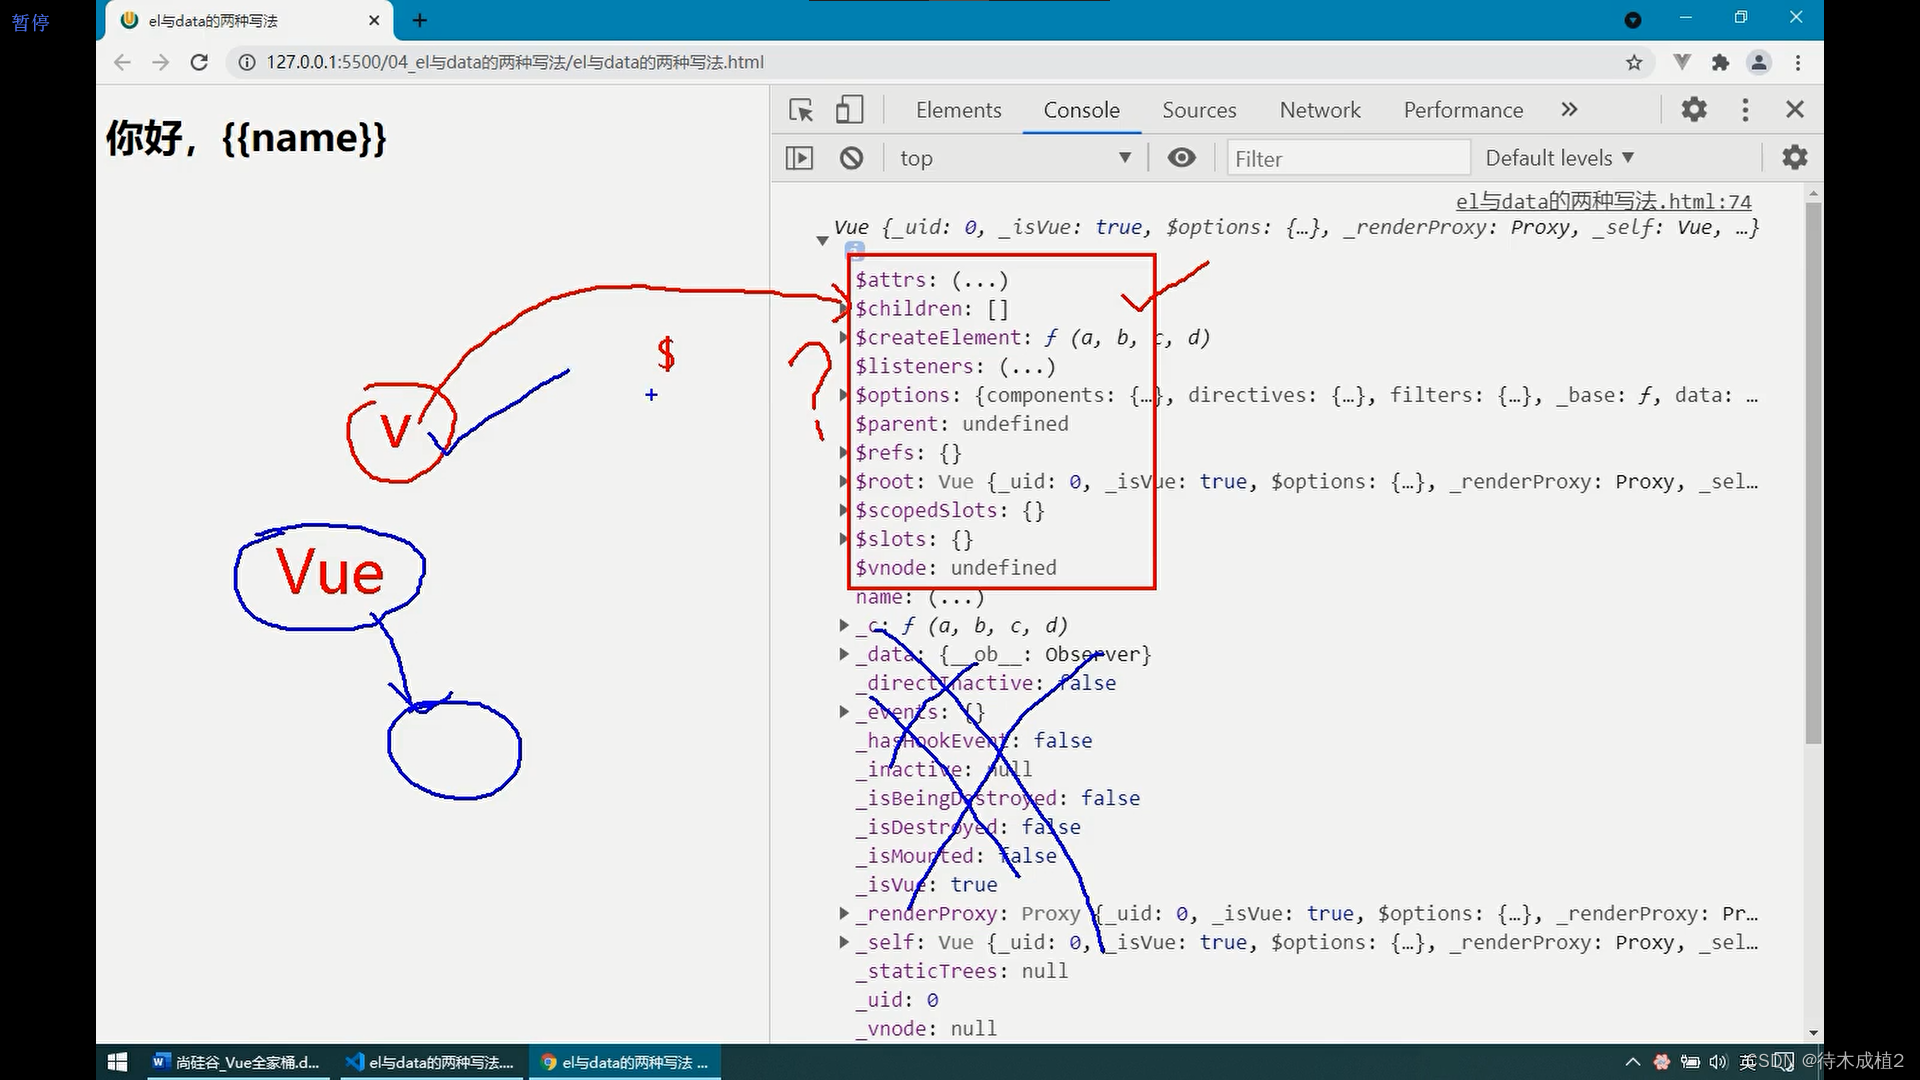
Task: Open the DevTools kebab menu
Action: (x=1745, y=109)
